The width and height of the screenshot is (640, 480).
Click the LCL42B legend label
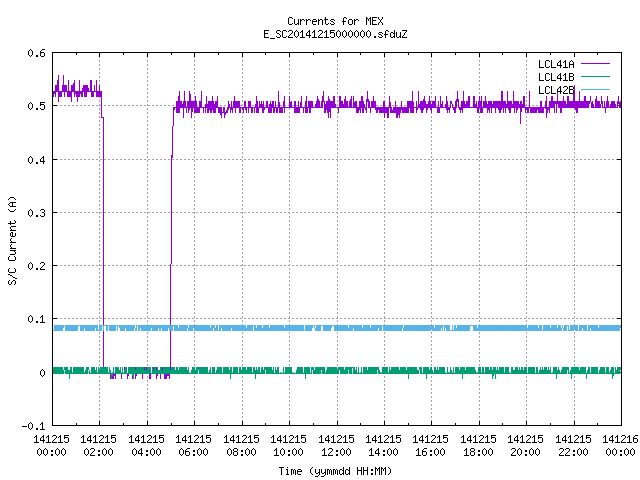556,90
